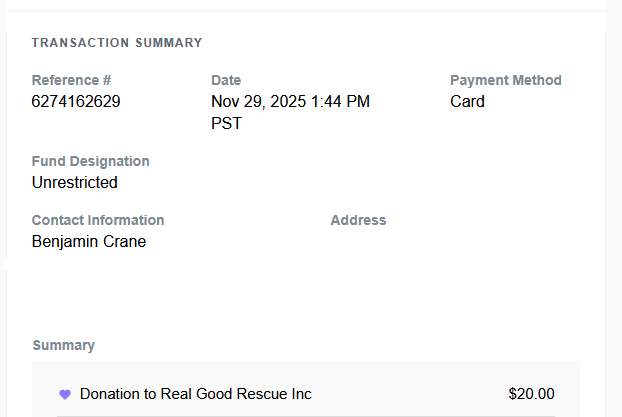Click the last name Crane

pyautogui.click(x=125, y=241)
